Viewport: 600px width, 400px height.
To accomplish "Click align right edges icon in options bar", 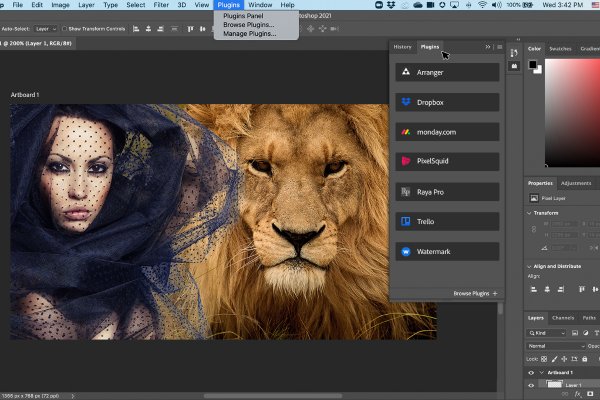I will [x=160, y=29].
